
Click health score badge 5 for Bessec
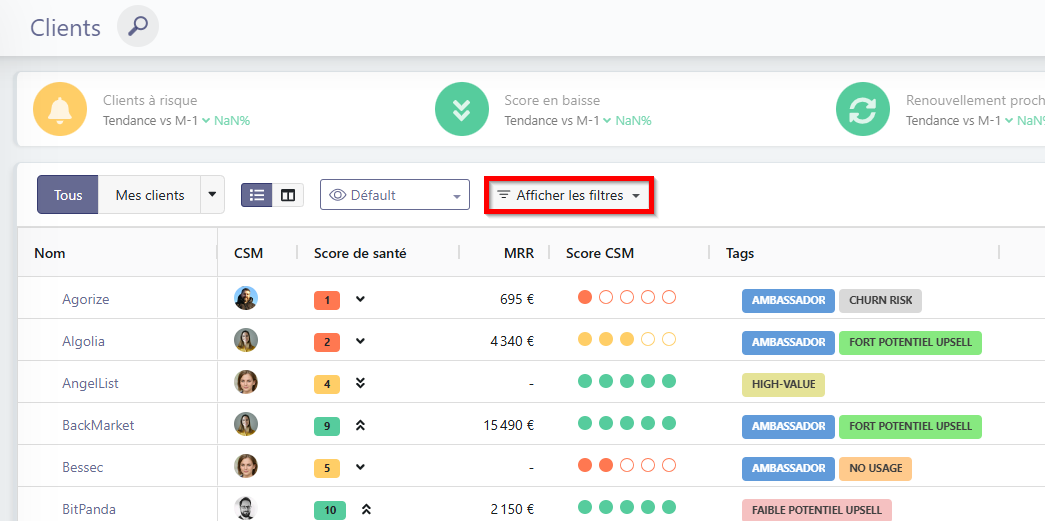[327, 468]
